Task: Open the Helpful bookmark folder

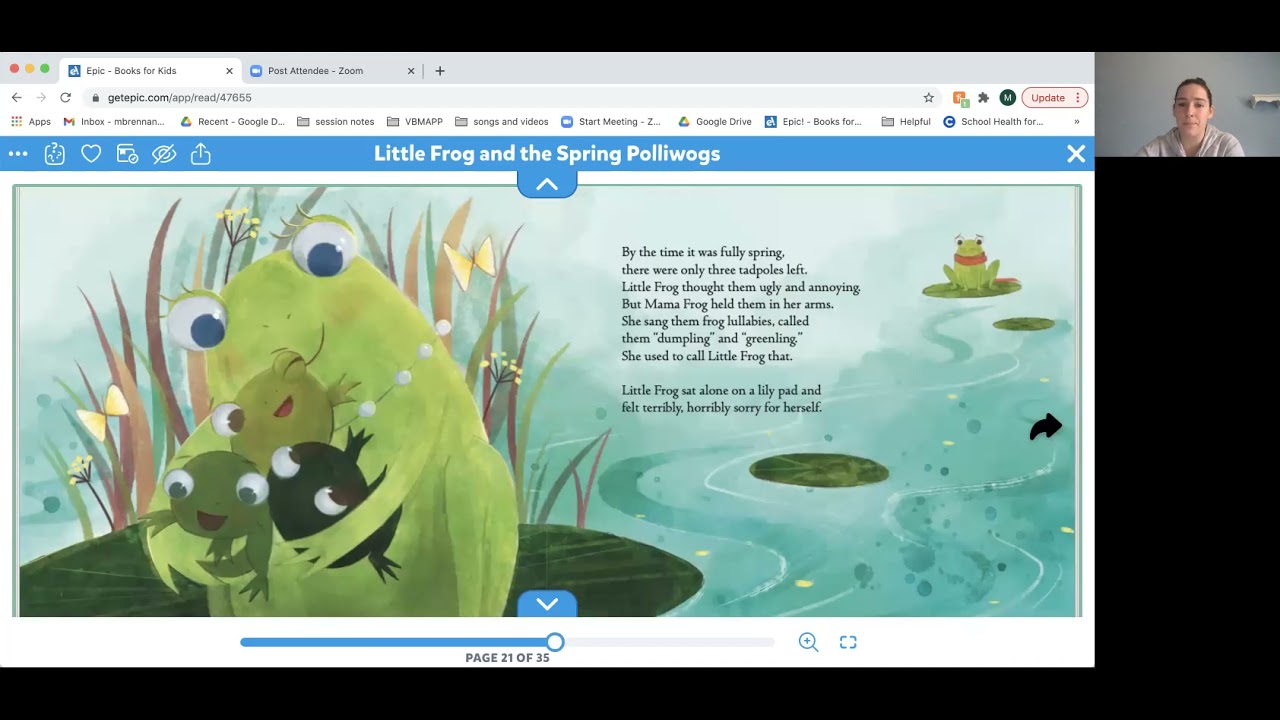Action: (906, 122)
